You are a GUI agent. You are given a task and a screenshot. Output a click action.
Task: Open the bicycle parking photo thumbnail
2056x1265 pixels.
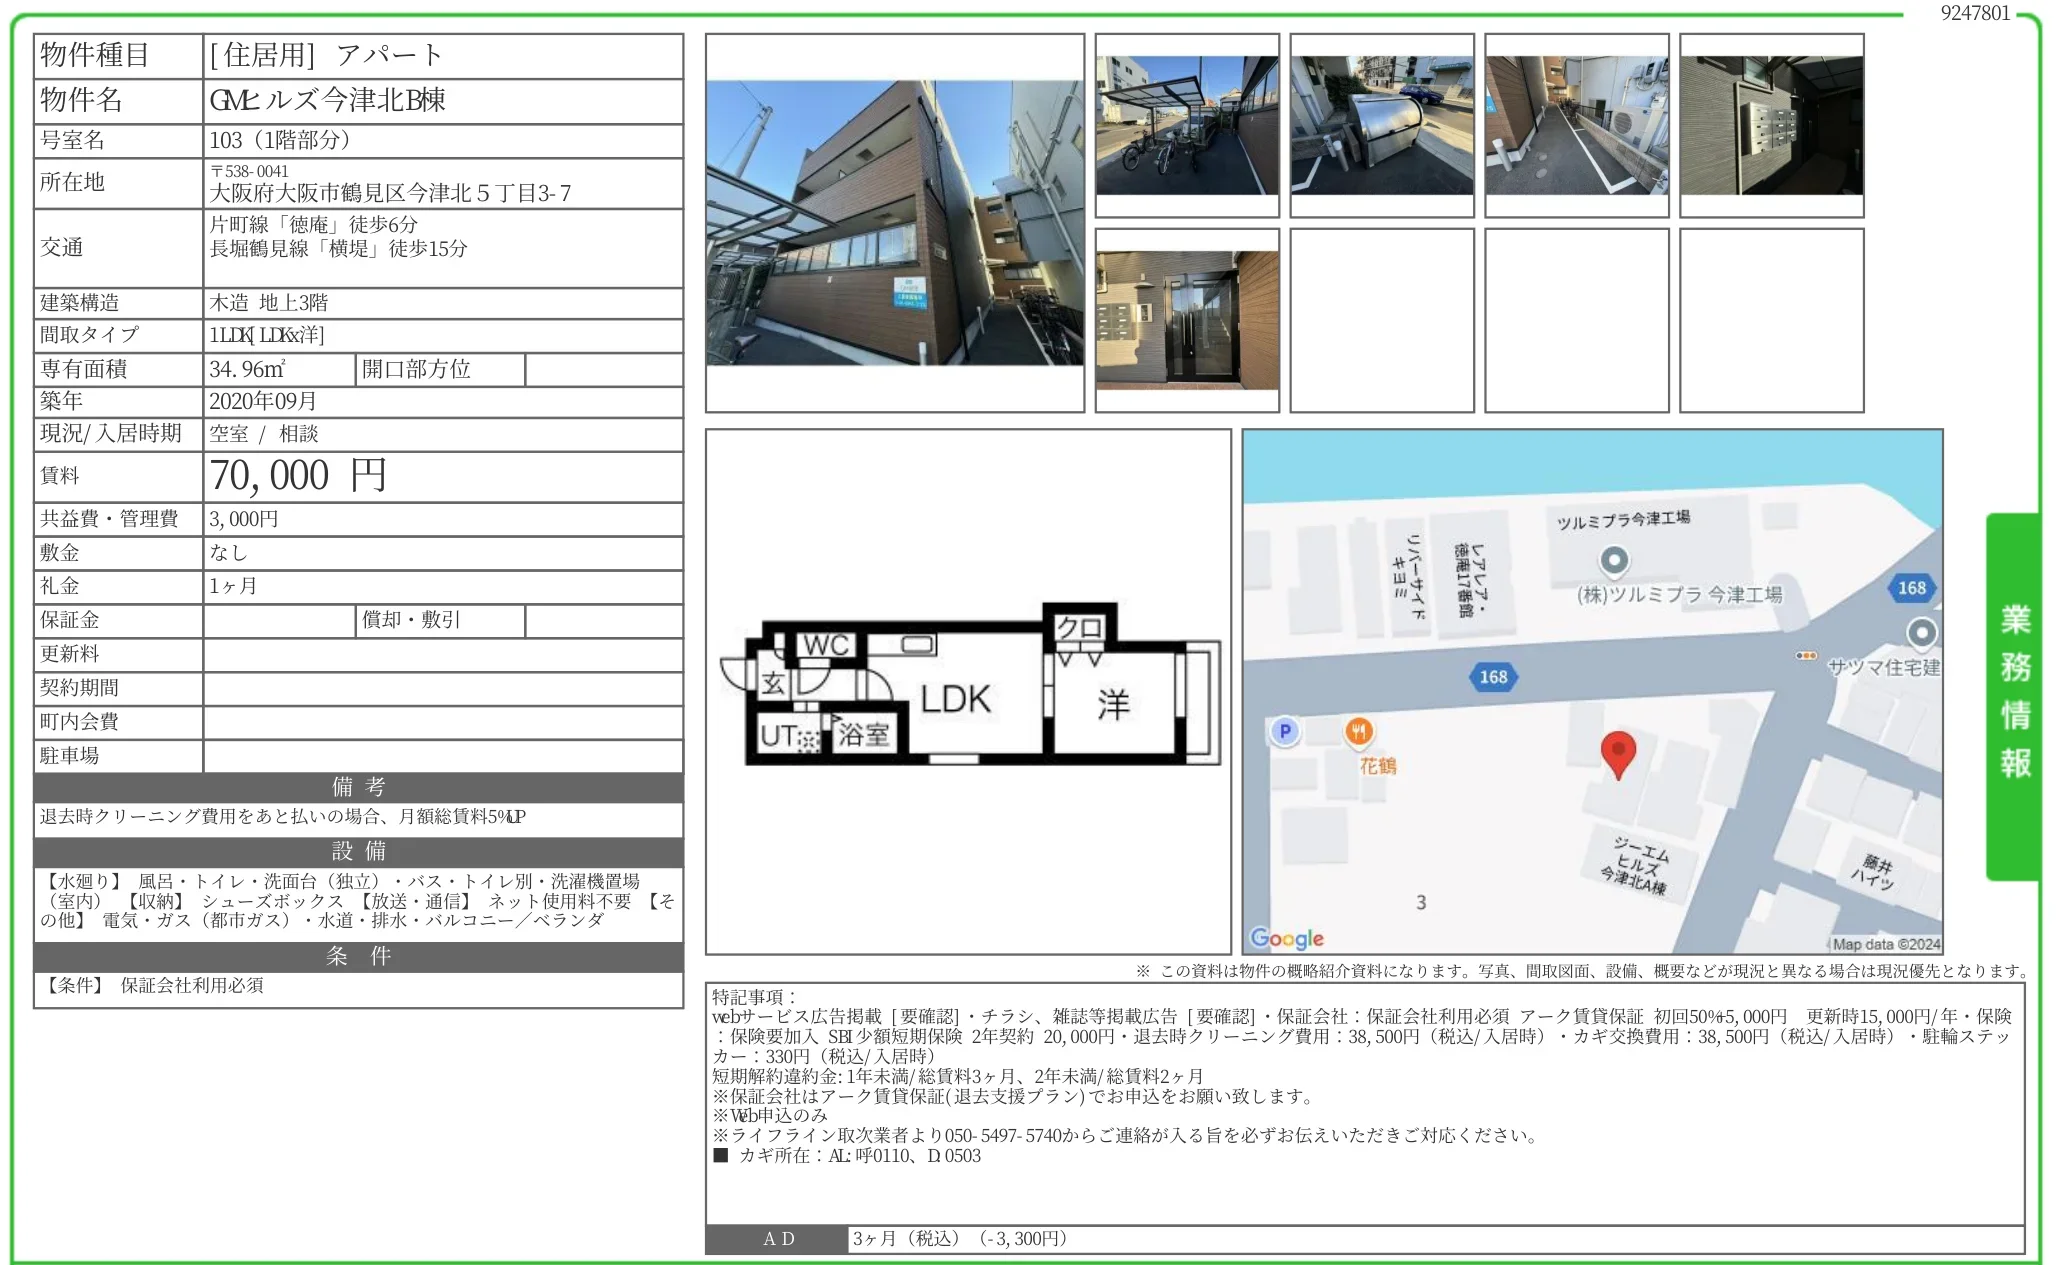coord(1186,125)
